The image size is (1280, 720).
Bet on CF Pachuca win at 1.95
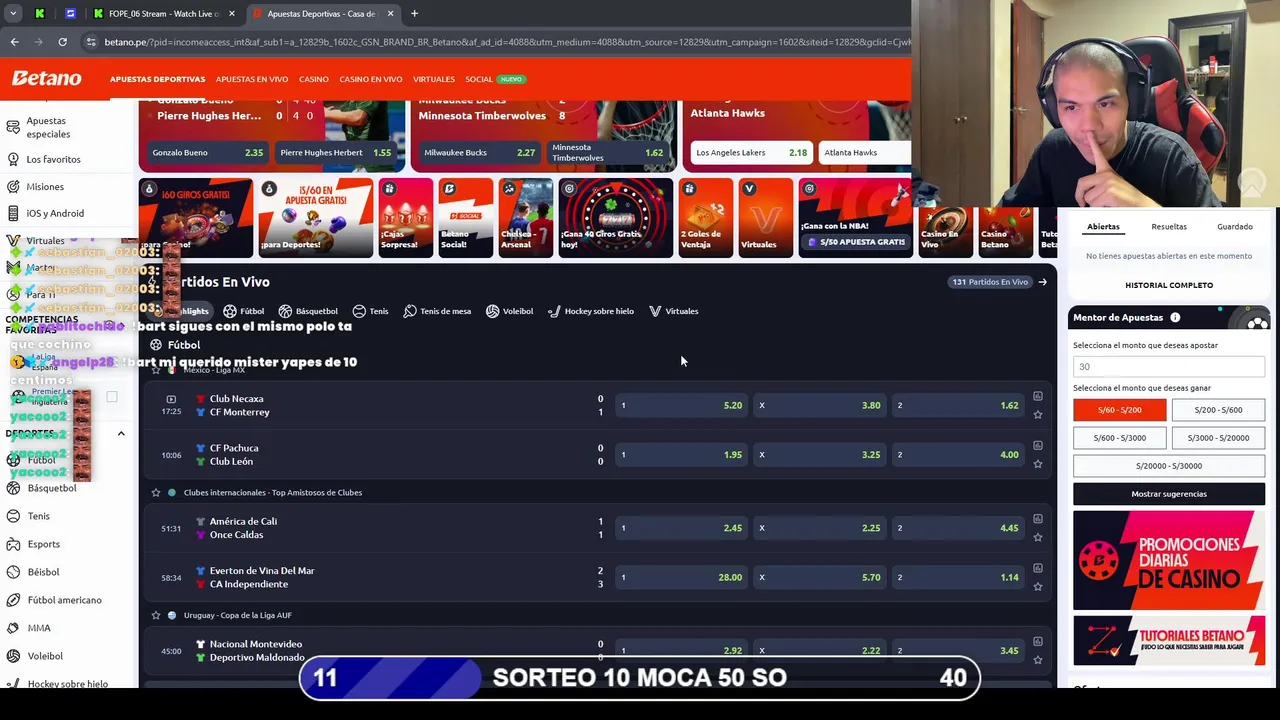pos(681,454)
